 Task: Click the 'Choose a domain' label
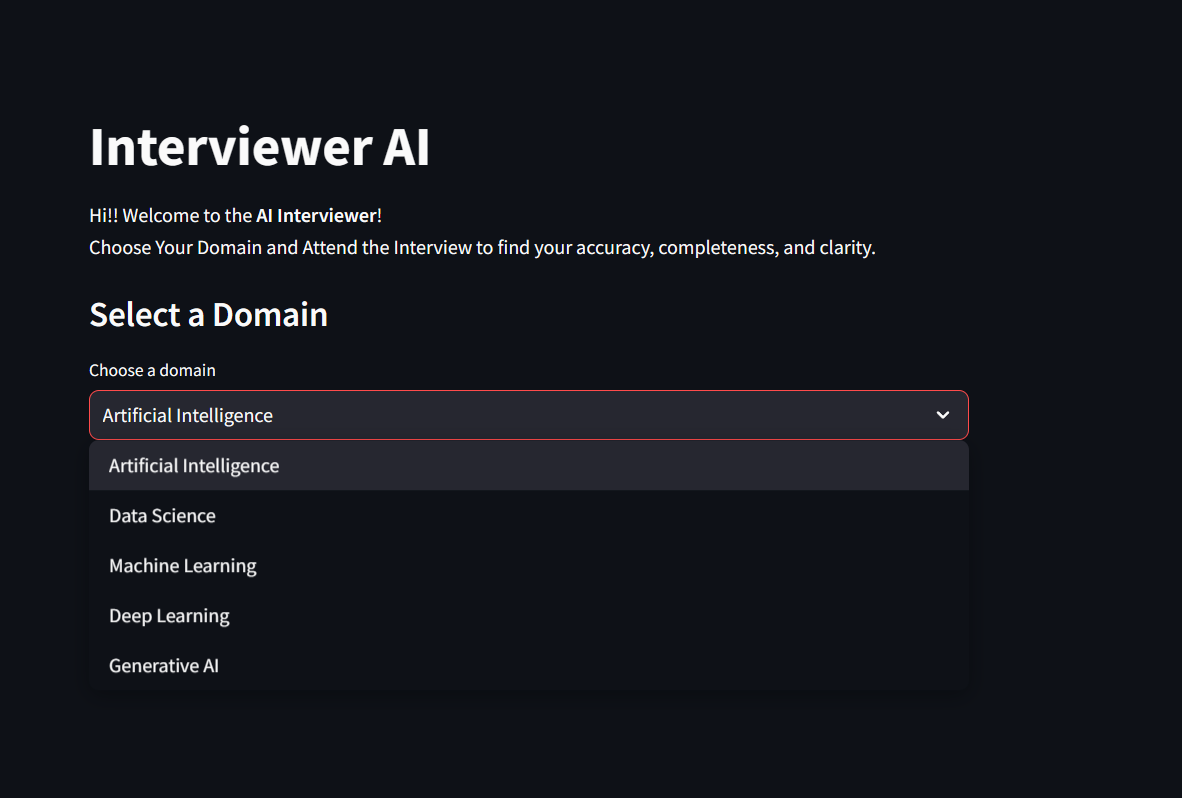tap(152, 370)
